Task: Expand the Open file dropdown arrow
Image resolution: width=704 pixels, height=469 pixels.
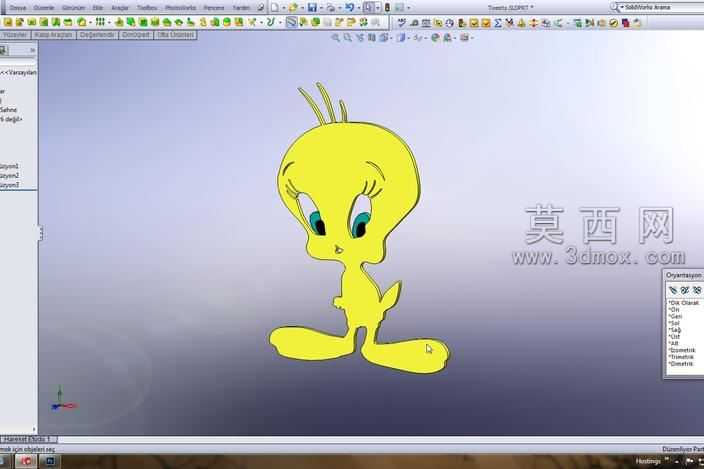Action: pos(302,8)
